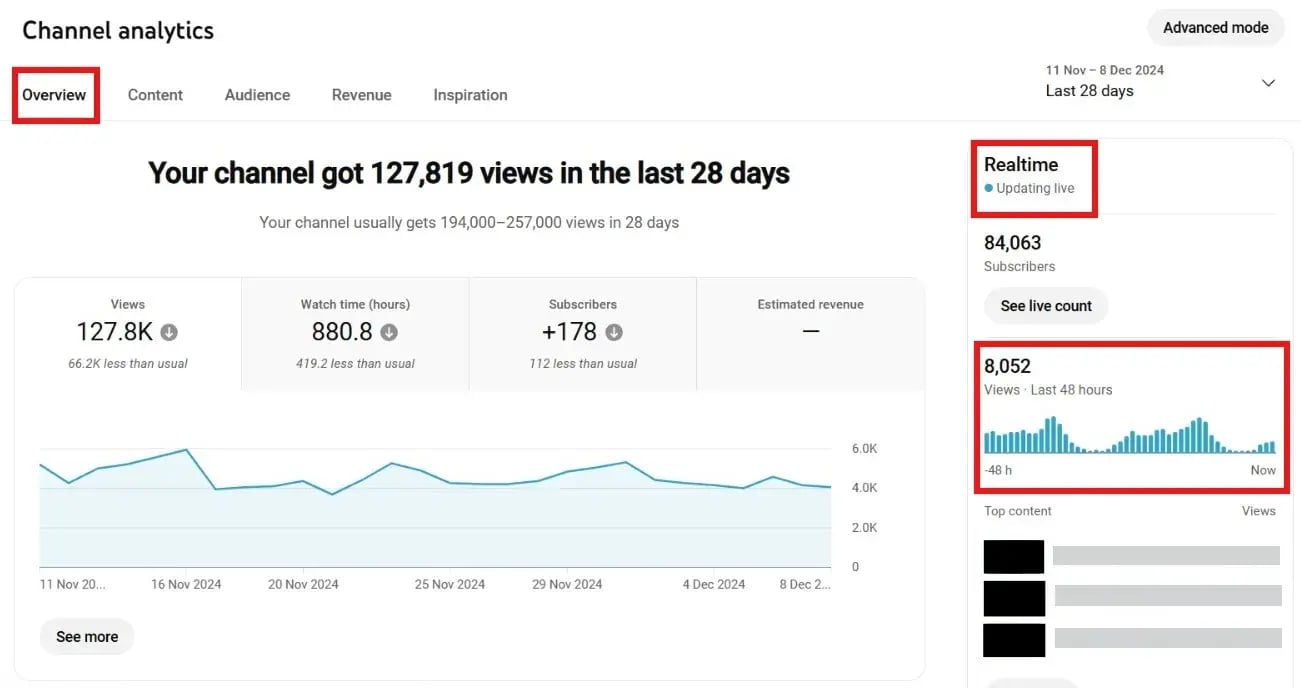This screenshot has height=688, width=1301.
Task: Select the Views metric card
Action: pyautogui.click(x=128, y=333)
